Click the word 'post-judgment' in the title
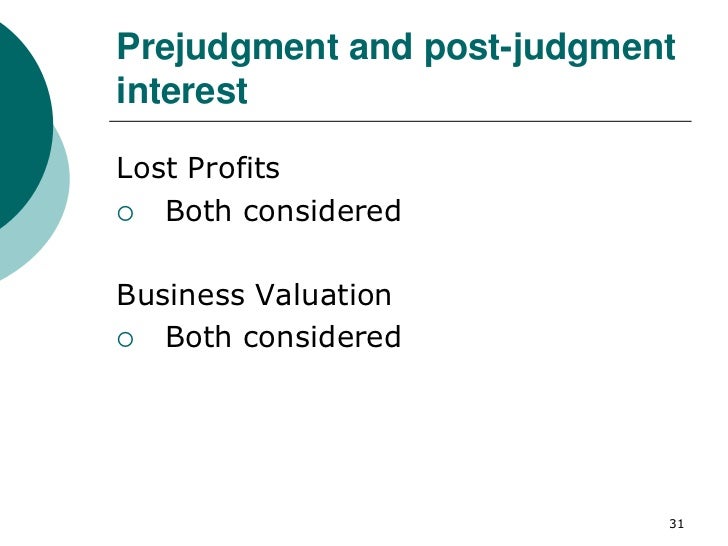 [x=550, y=49]
